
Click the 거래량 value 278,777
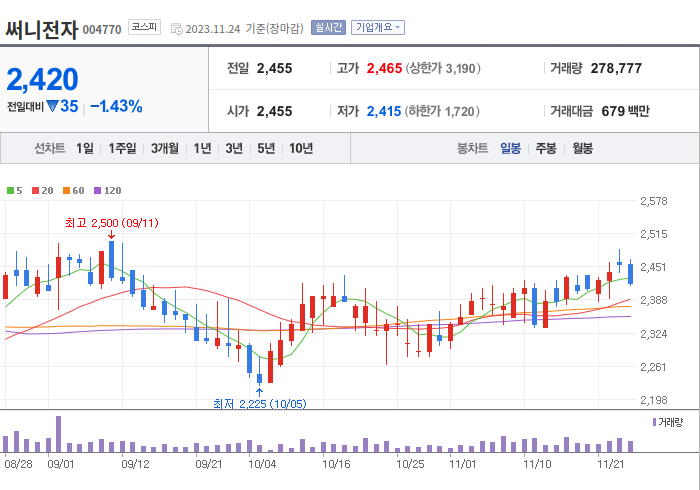616,68
